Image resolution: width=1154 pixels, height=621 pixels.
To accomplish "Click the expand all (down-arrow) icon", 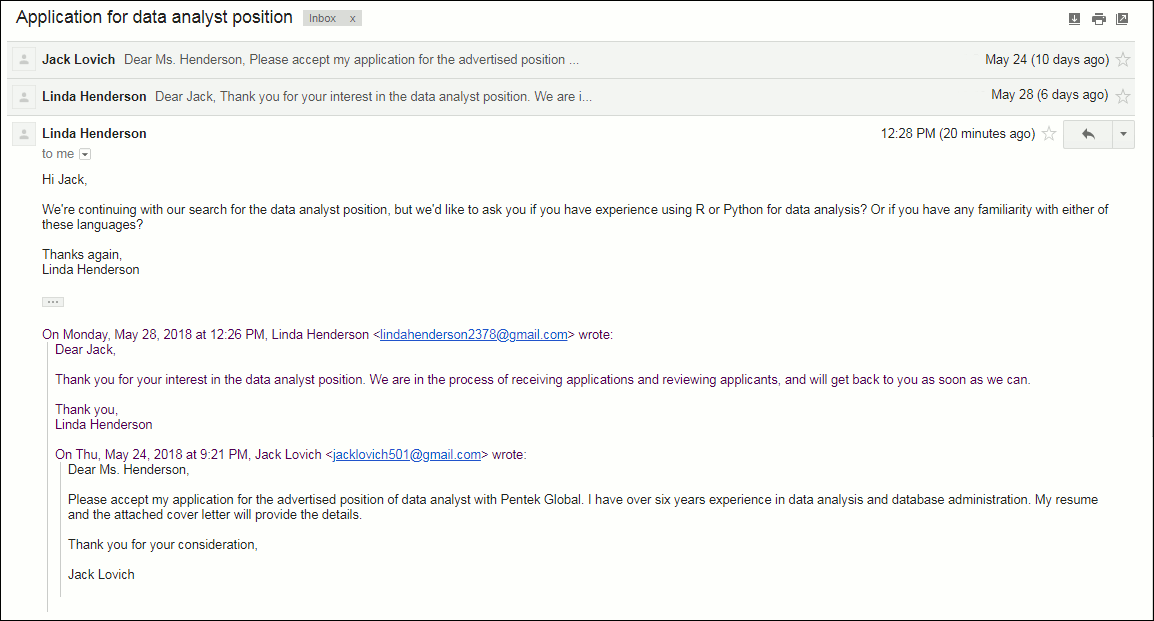I will (x=1075, y=19).
